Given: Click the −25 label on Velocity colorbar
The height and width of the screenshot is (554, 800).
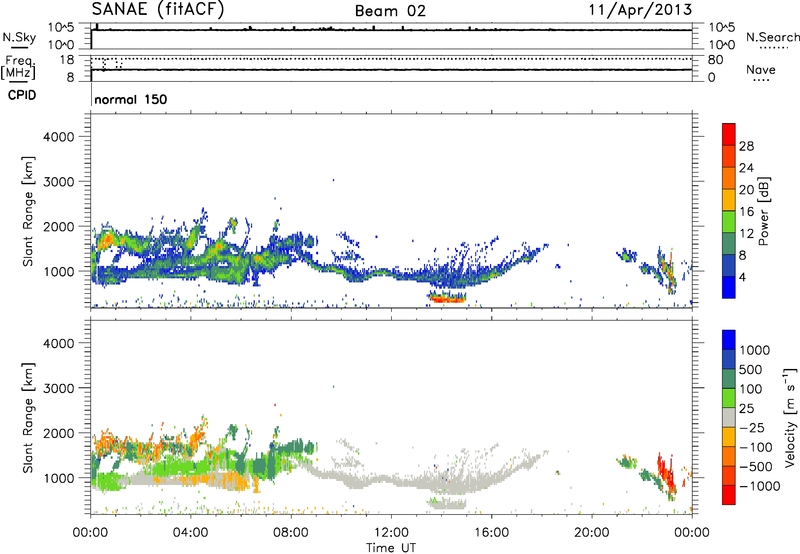Looking at the screenshot, I should click(x=752, y=427).
